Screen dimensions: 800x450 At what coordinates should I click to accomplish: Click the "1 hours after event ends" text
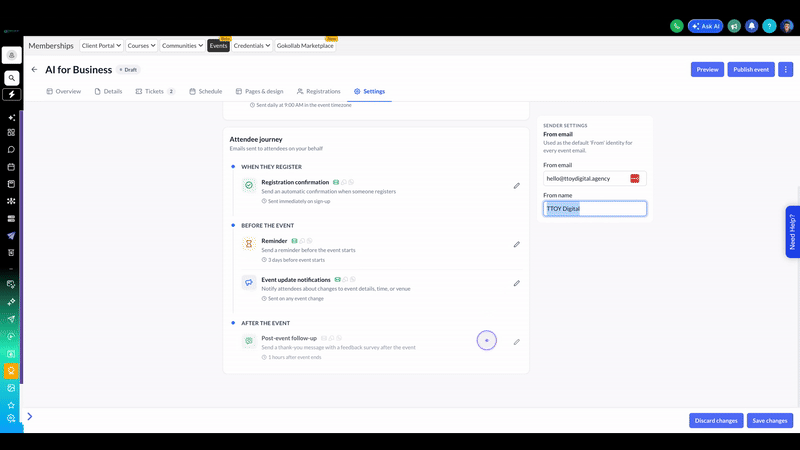[x=295, y=357]
